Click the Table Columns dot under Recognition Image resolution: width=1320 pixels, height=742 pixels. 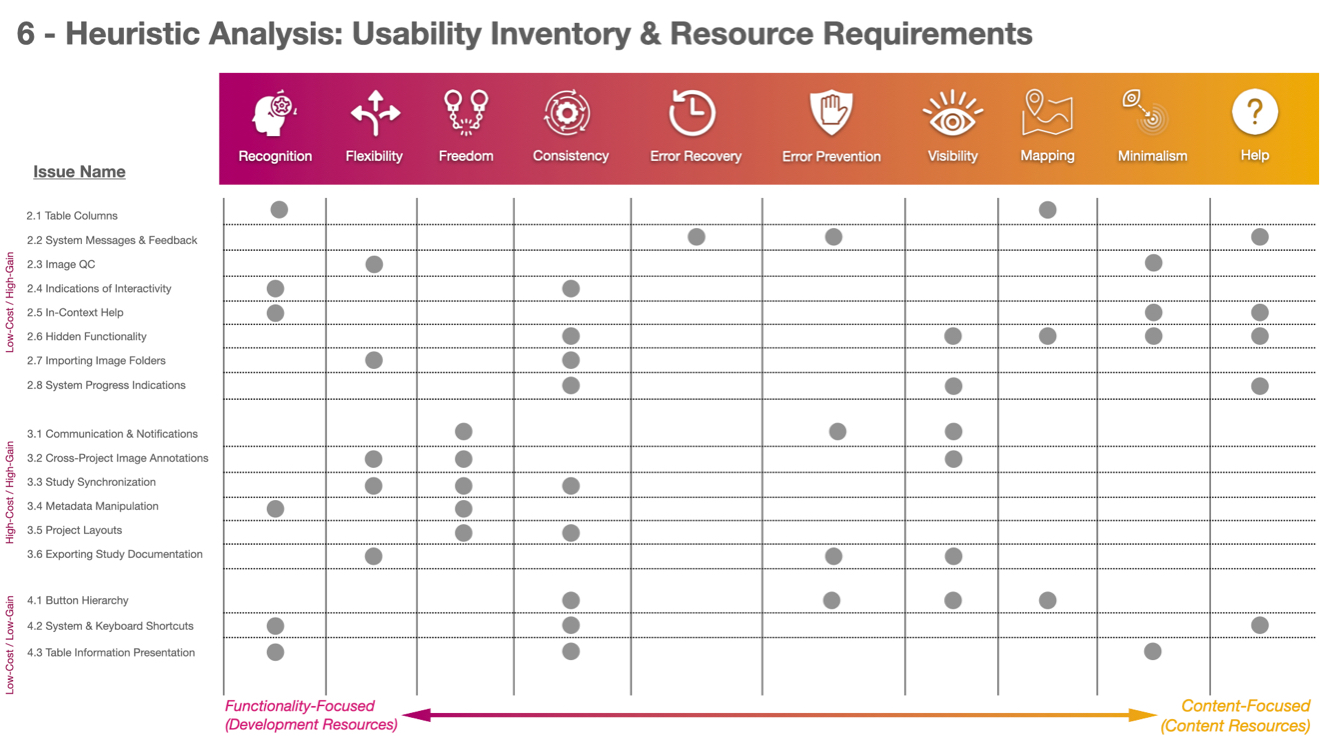point(279,210)
